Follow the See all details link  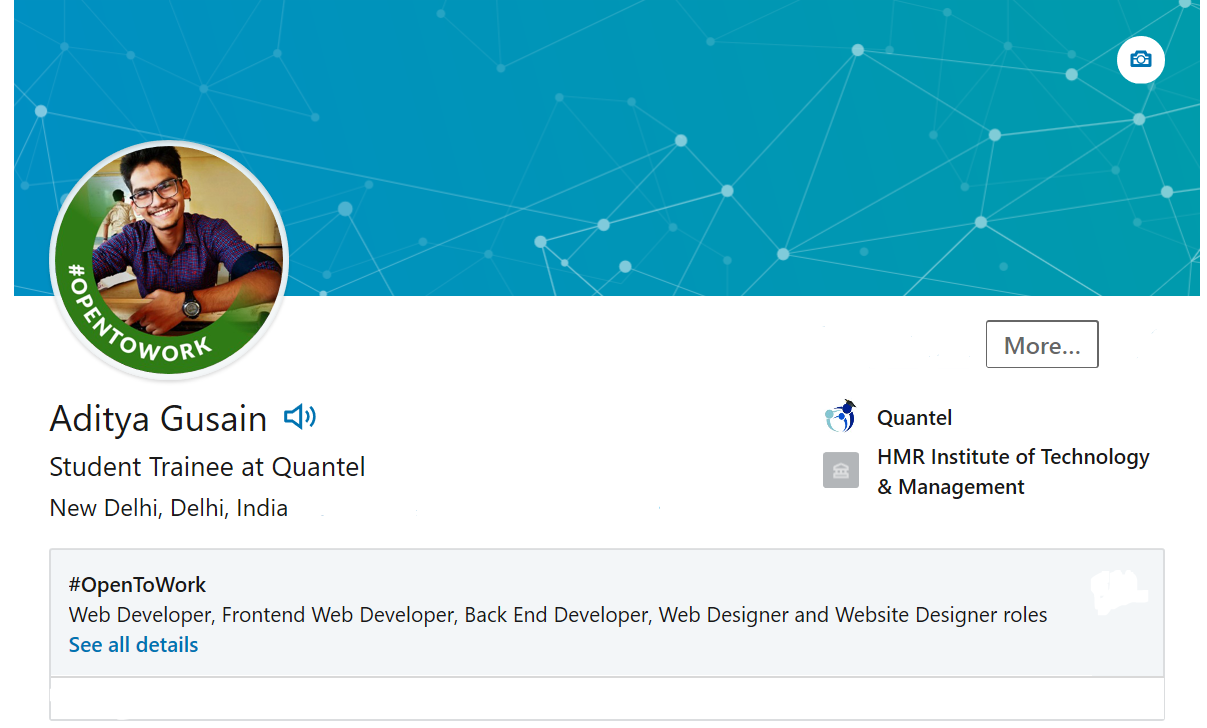(x=133, y=645)
